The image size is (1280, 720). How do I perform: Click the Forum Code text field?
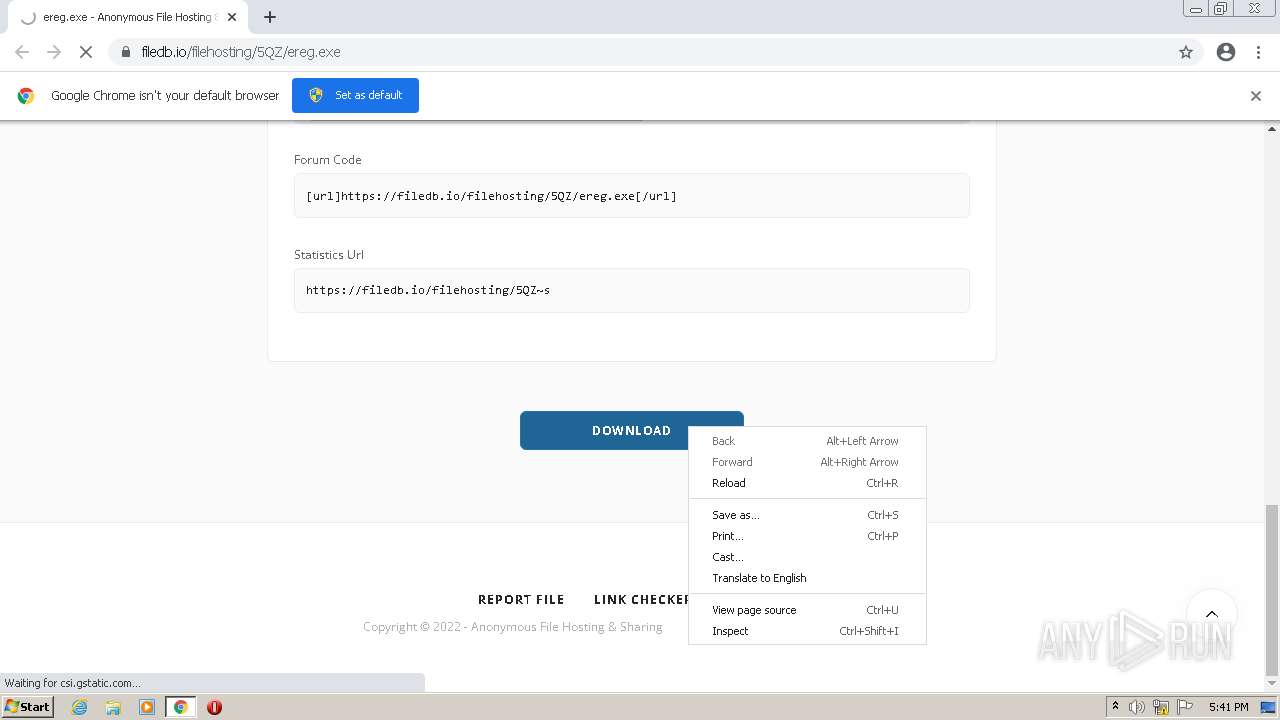pyautogui.click(x=631, y=196)
